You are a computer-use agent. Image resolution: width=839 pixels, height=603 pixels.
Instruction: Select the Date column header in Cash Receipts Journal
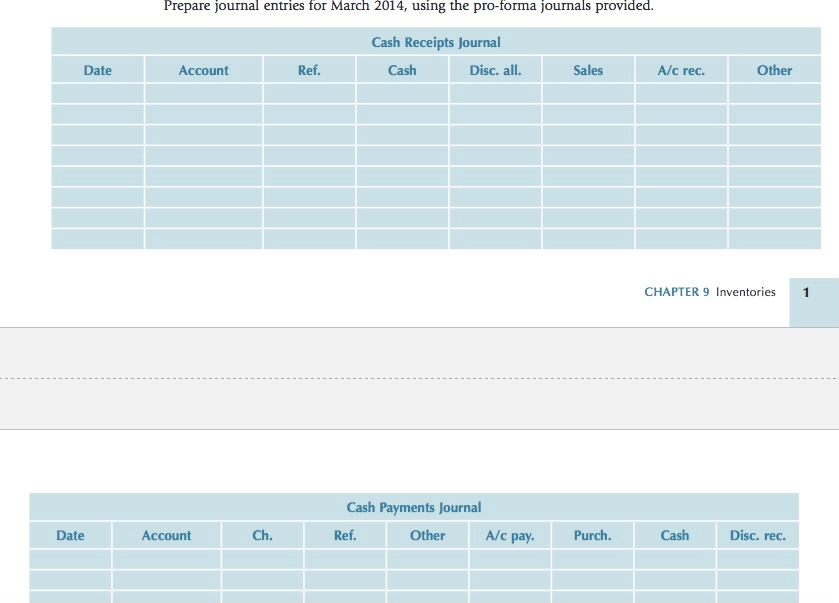[x=97, y=70]
